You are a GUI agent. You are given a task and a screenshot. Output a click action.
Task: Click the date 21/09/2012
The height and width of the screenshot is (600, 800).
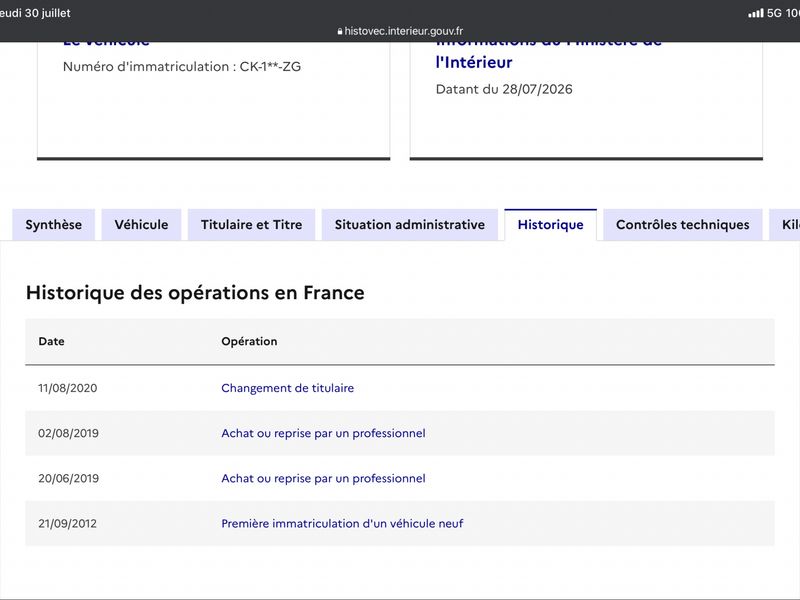pos(67,523)
